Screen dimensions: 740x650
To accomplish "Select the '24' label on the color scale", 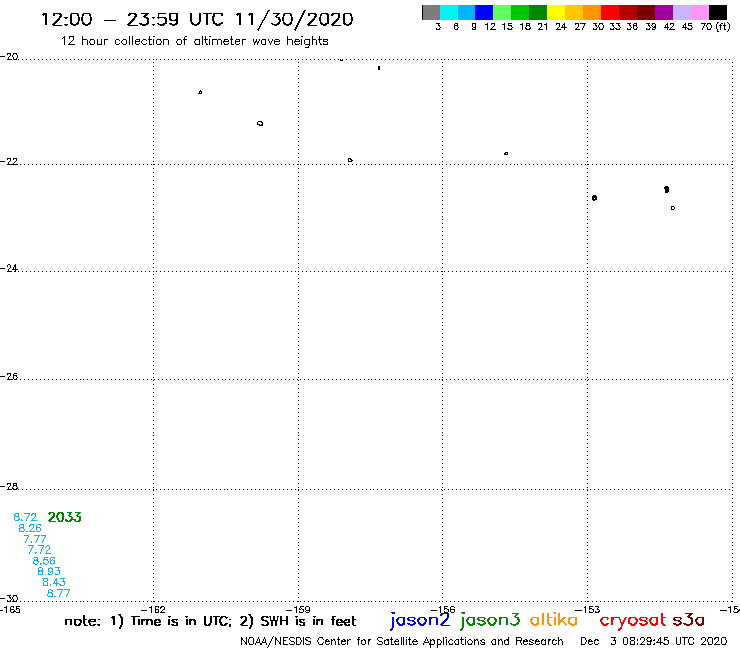I will [x=561, y=27].
